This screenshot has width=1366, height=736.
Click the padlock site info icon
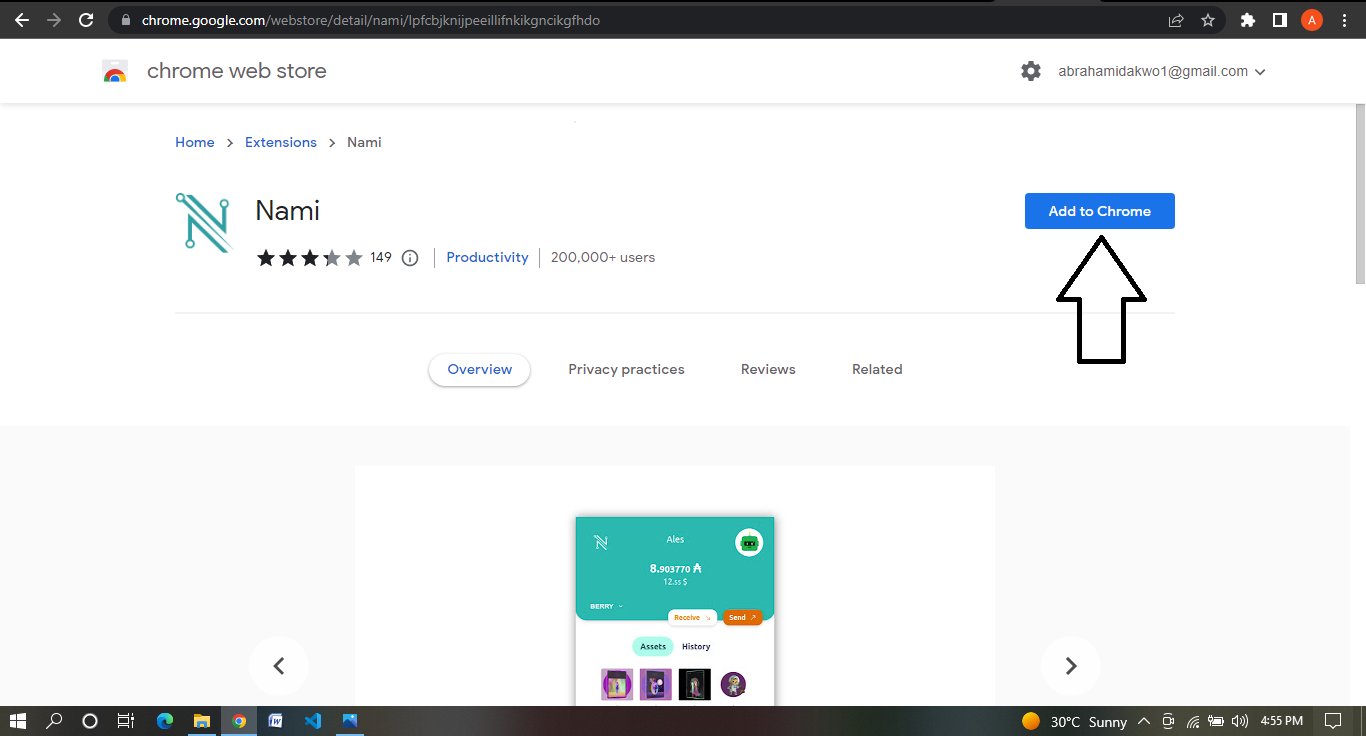[x=126, y=20]
